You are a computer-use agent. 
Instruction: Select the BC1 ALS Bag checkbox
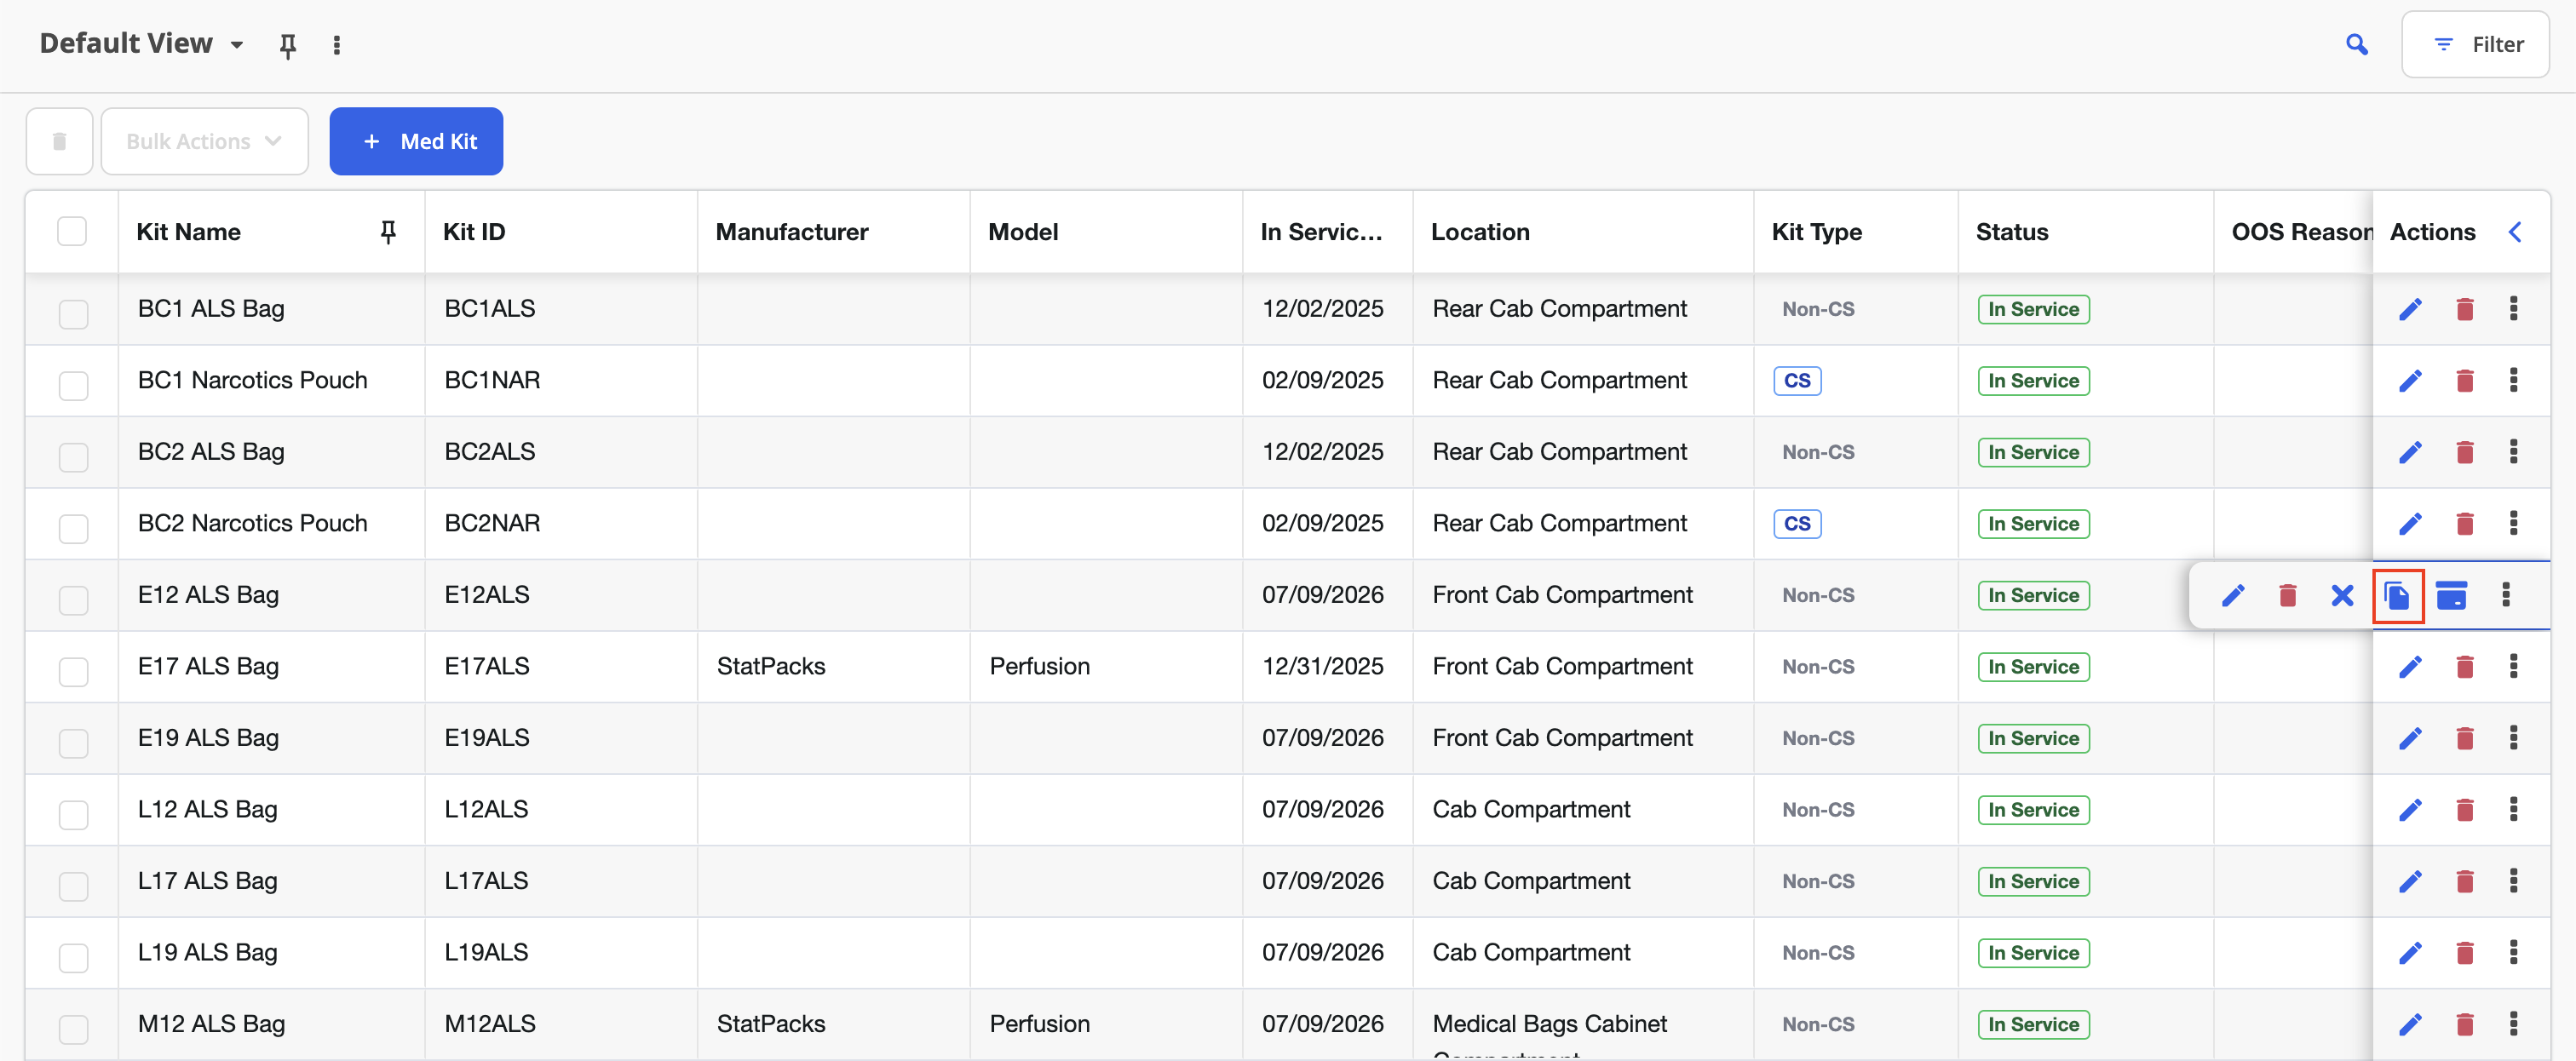click(x=73, y=314)
